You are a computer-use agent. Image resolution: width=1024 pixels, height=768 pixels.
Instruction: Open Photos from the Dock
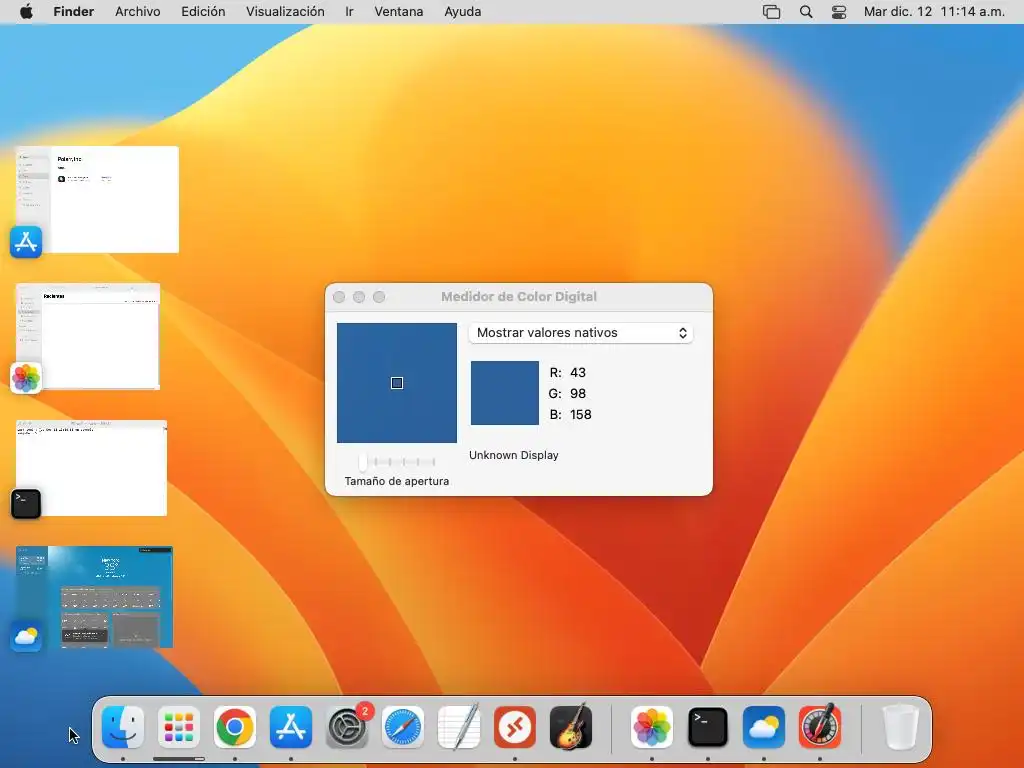coord(652,727)
